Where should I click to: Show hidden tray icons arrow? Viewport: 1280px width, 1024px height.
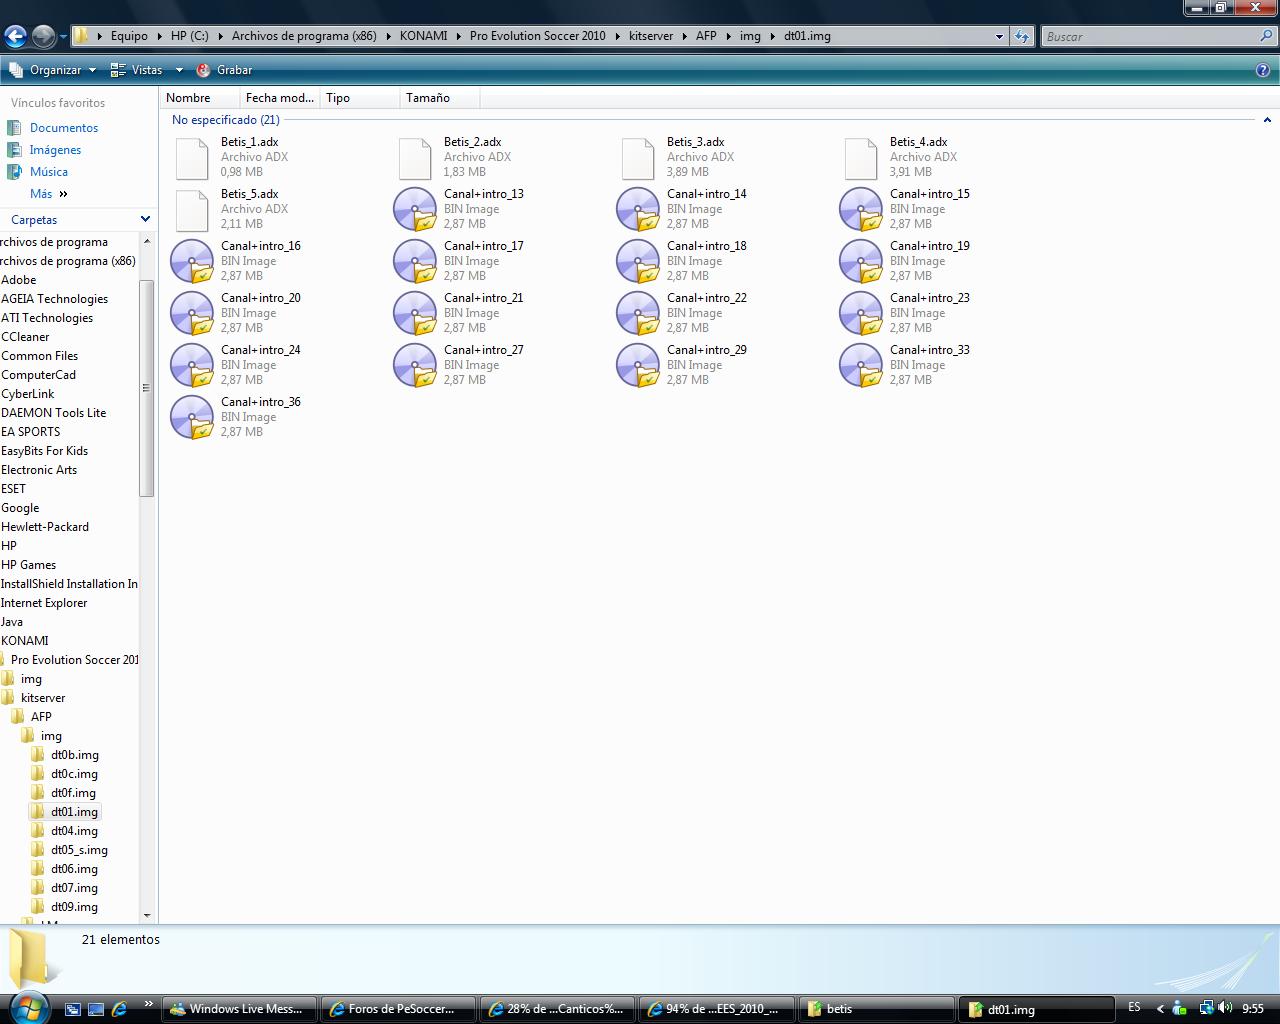(x=1160, y=1008)
